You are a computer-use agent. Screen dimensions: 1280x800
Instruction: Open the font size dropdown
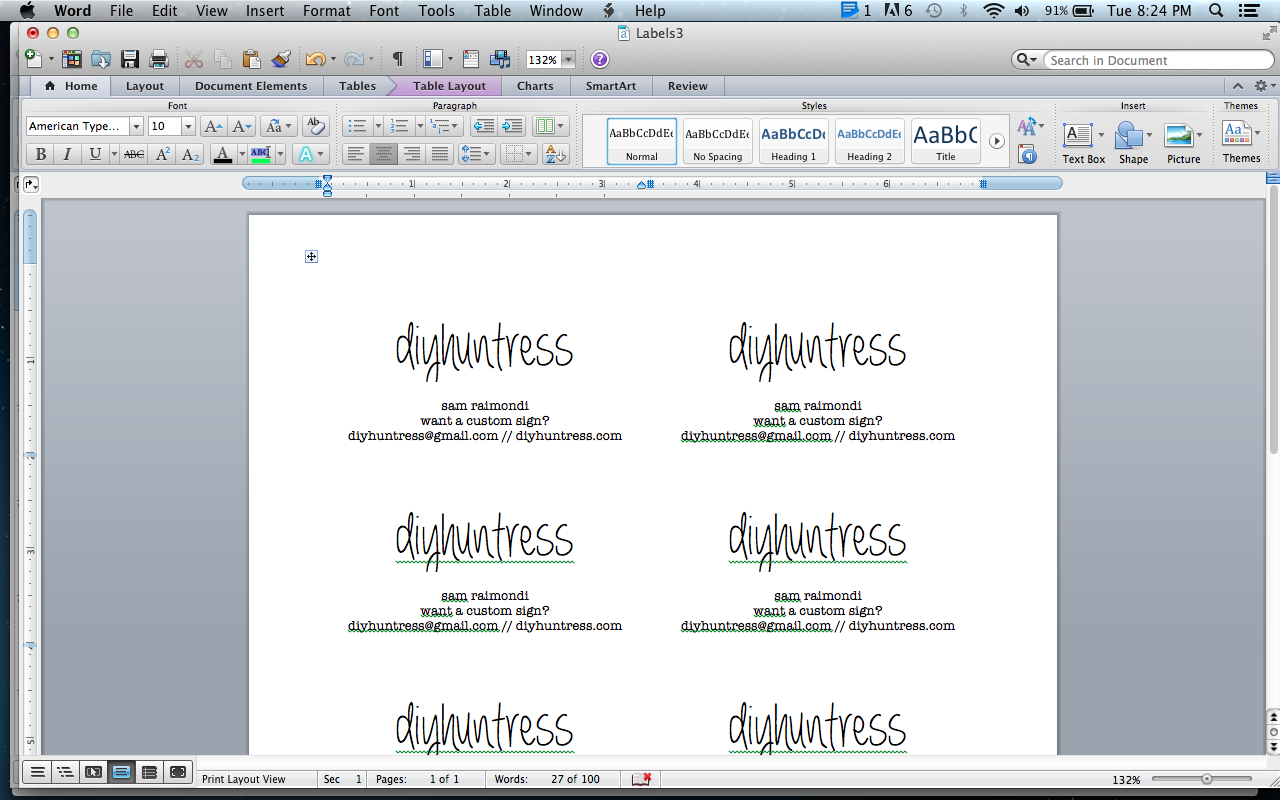(x=187, y=126)
